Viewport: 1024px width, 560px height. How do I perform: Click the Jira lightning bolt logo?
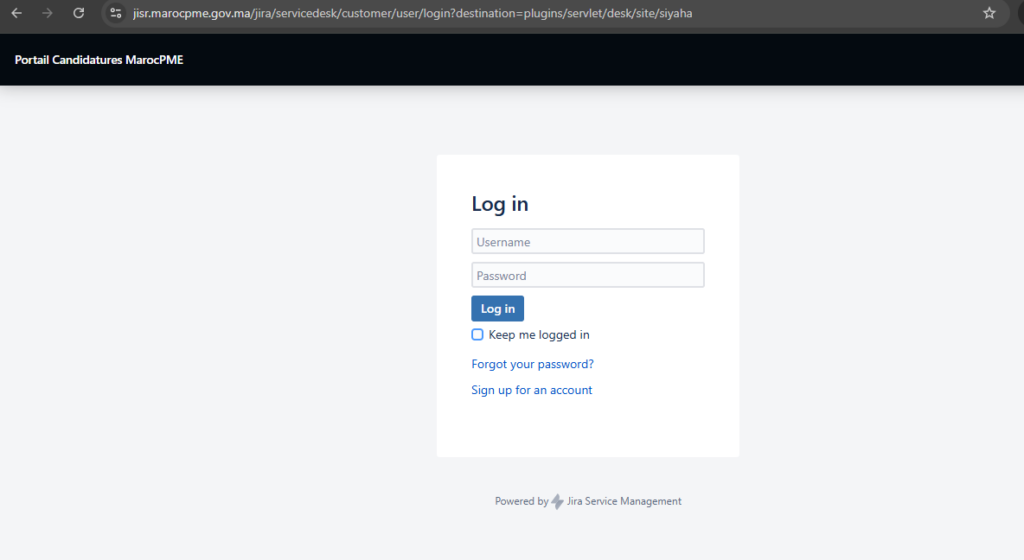pos(557,502)
